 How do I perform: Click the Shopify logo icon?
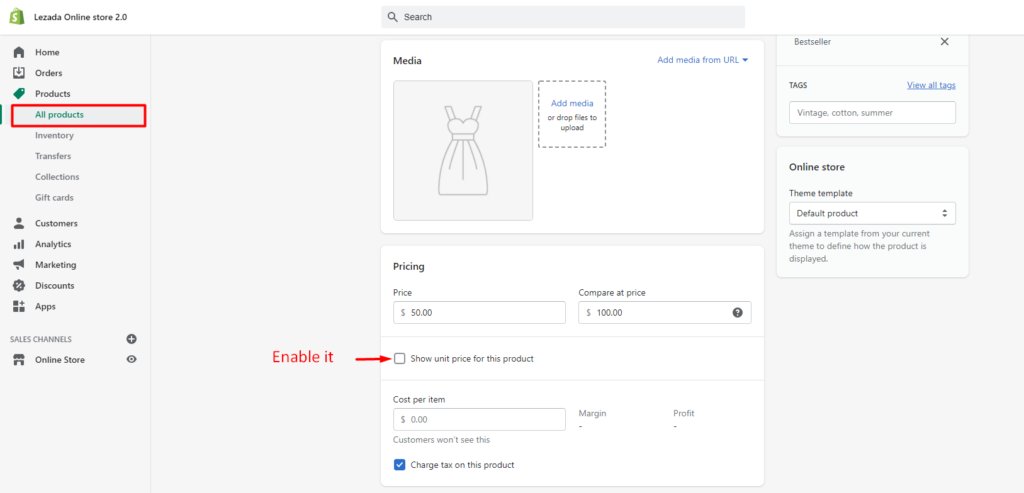click(x=16, y=17)
